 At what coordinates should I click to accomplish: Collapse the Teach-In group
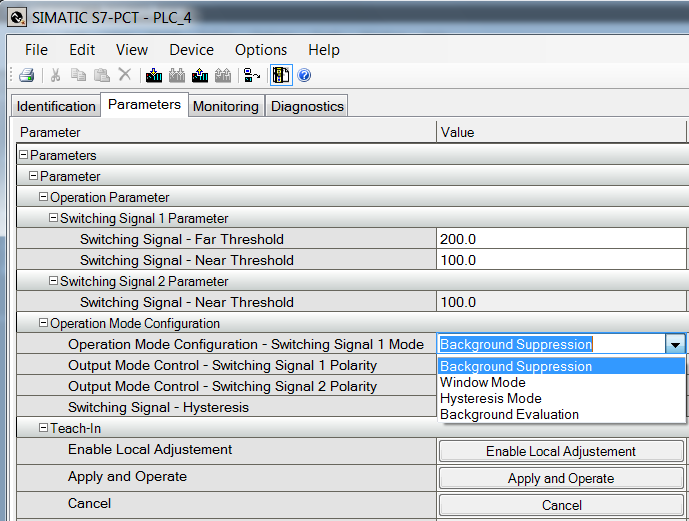point(43,427)
